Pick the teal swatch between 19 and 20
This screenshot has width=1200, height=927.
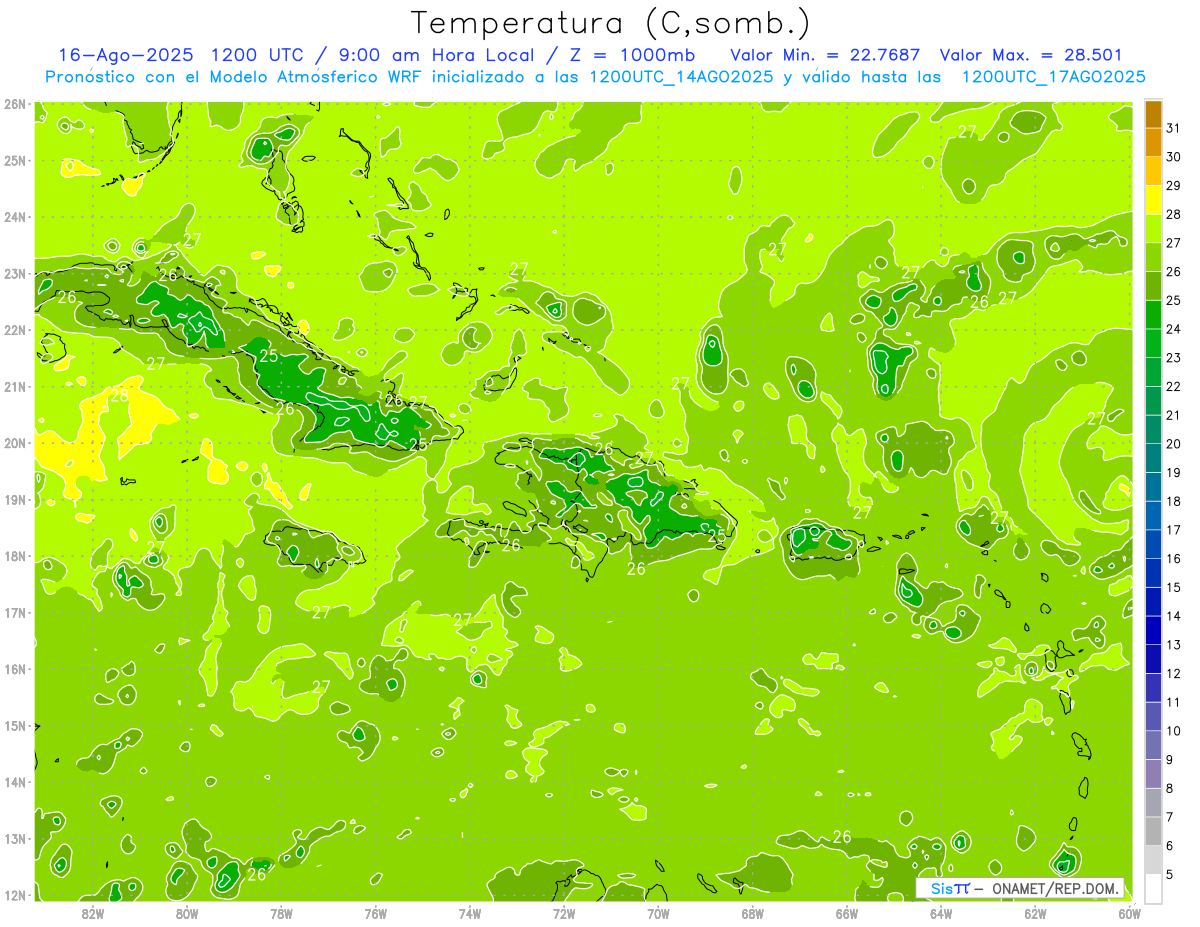(x=1153, y=458)
